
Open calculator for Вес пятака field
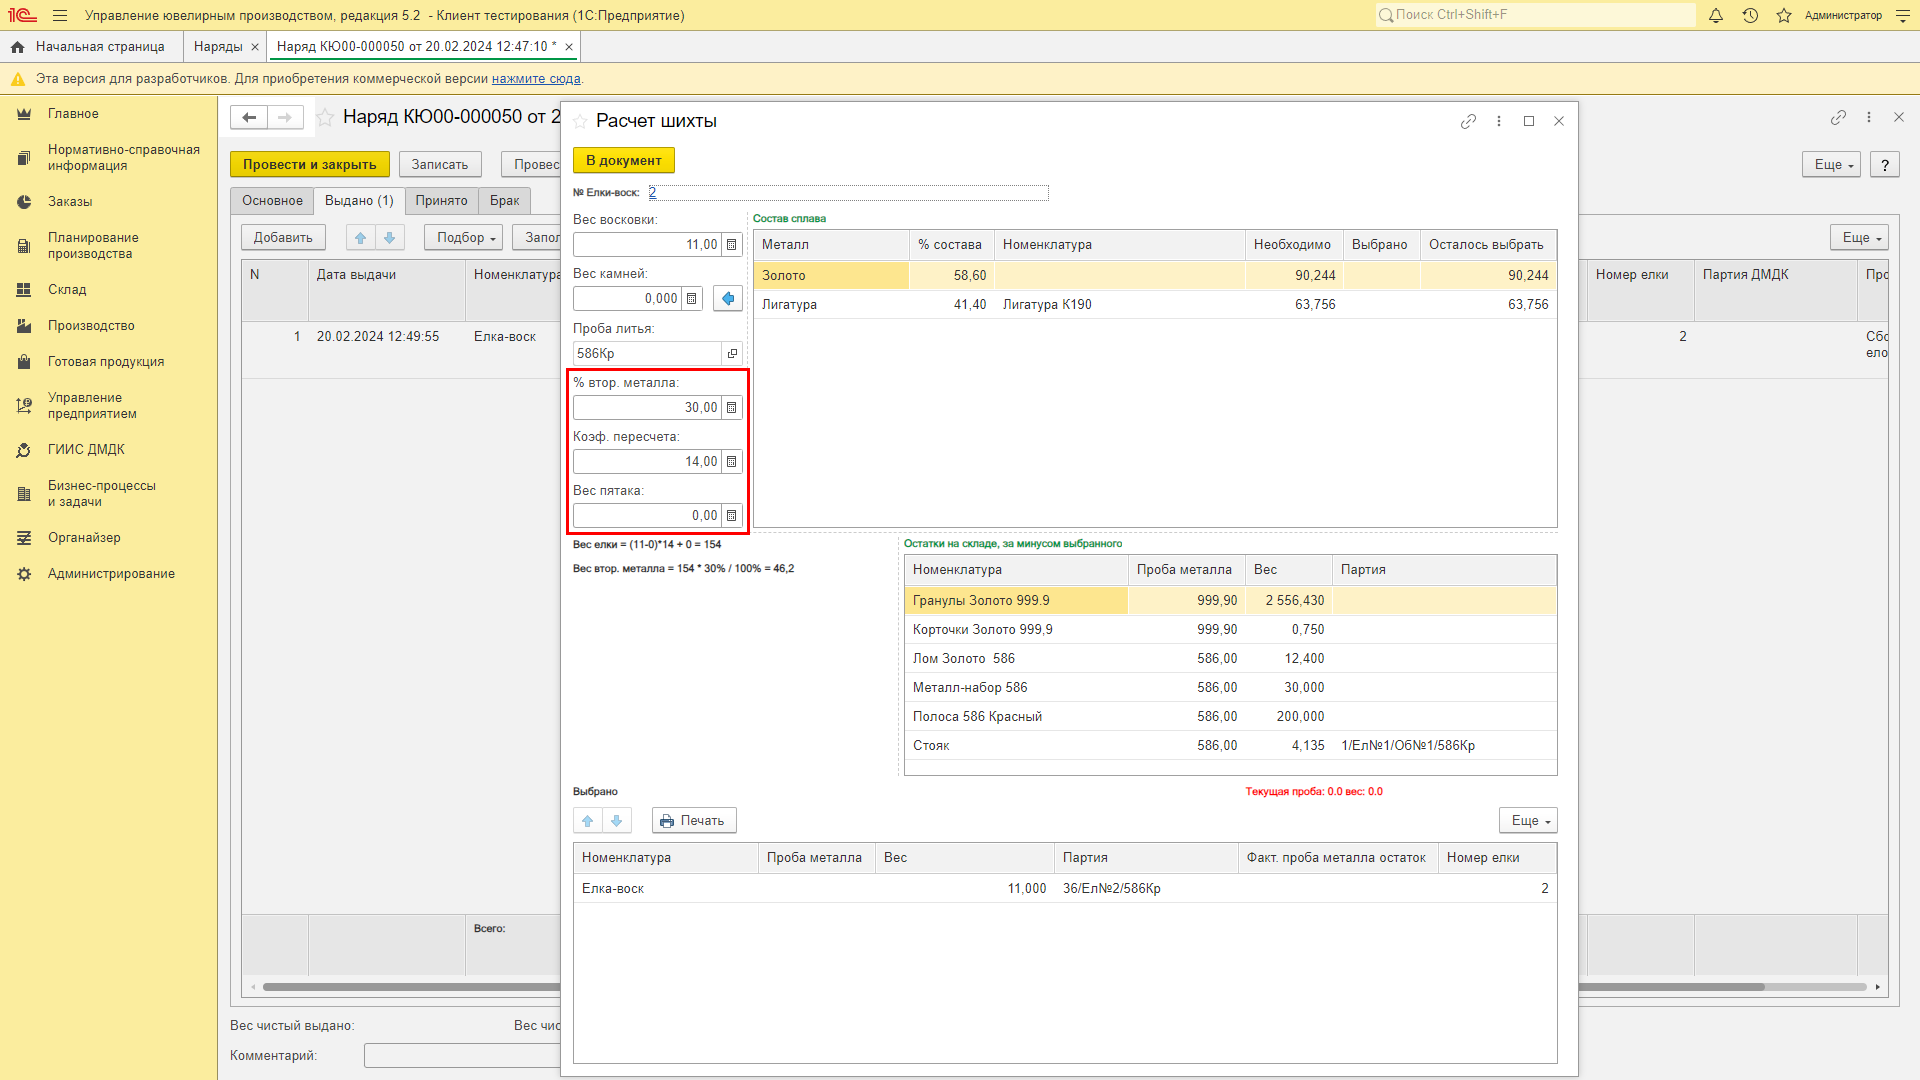(x=732, y=516)
